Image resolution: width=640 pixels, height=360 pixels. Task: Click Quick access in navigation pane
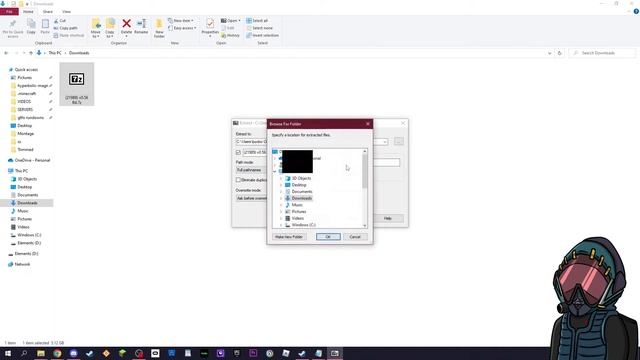(23, 70)
